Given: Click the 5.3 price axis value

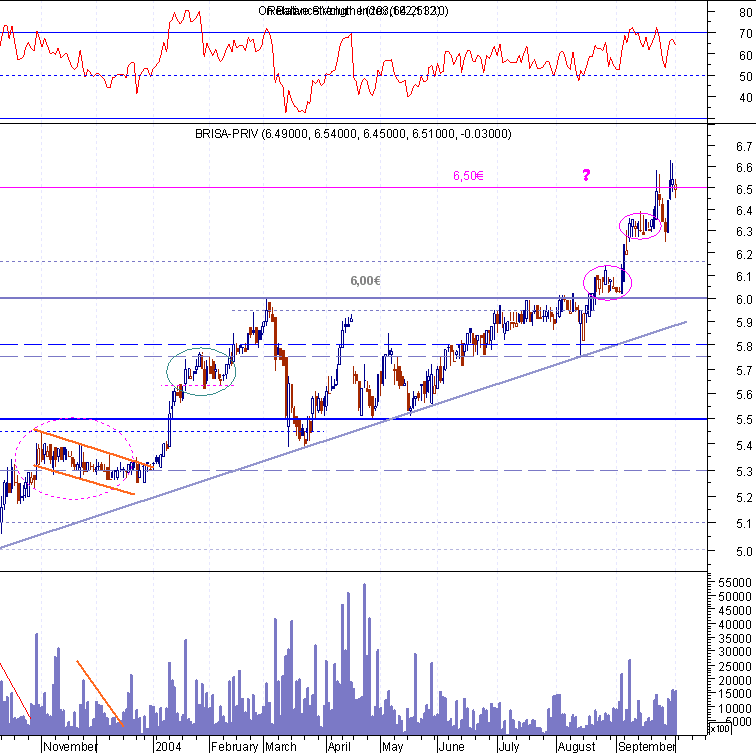Looking at the screenshot, I should coord(744,471).
